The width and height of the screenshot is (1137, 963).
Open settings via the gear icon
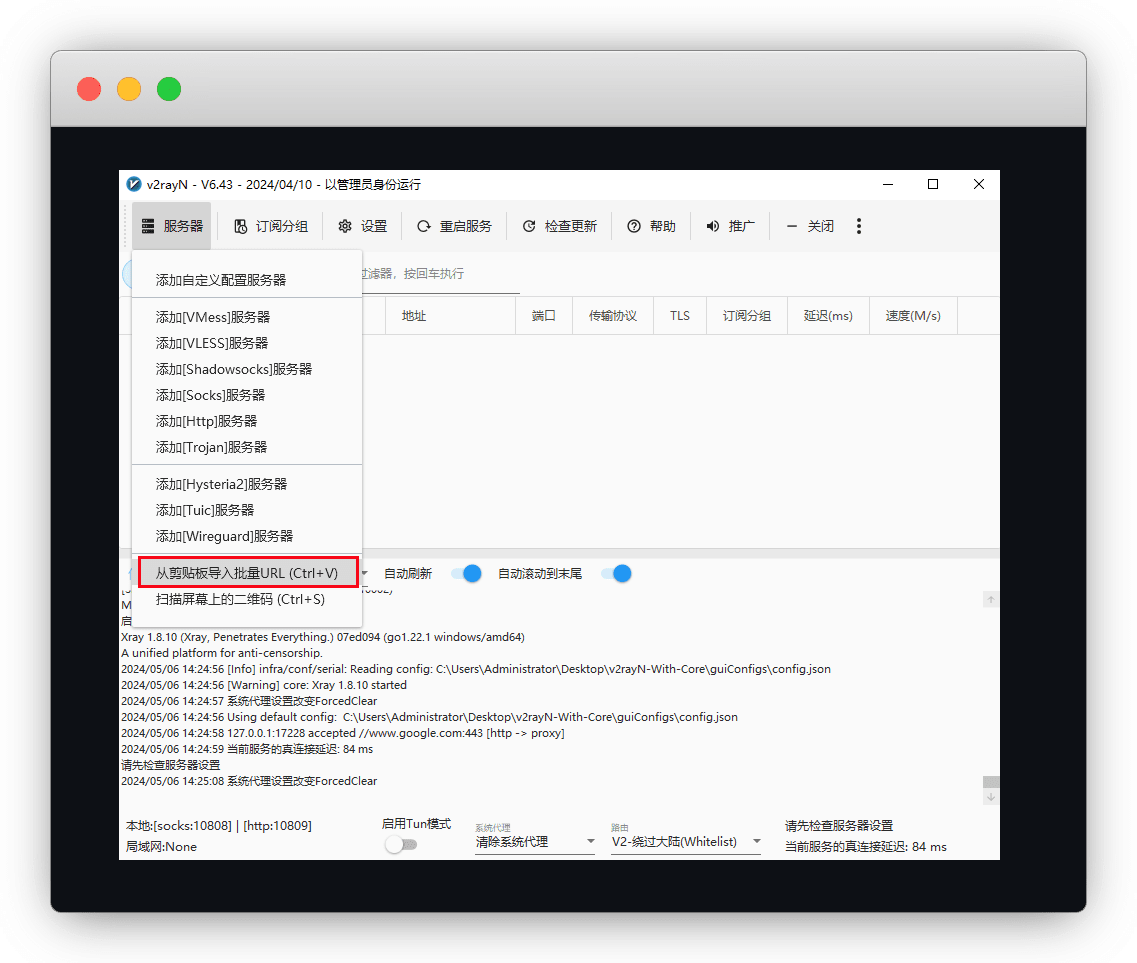click(x=345, y=226)
